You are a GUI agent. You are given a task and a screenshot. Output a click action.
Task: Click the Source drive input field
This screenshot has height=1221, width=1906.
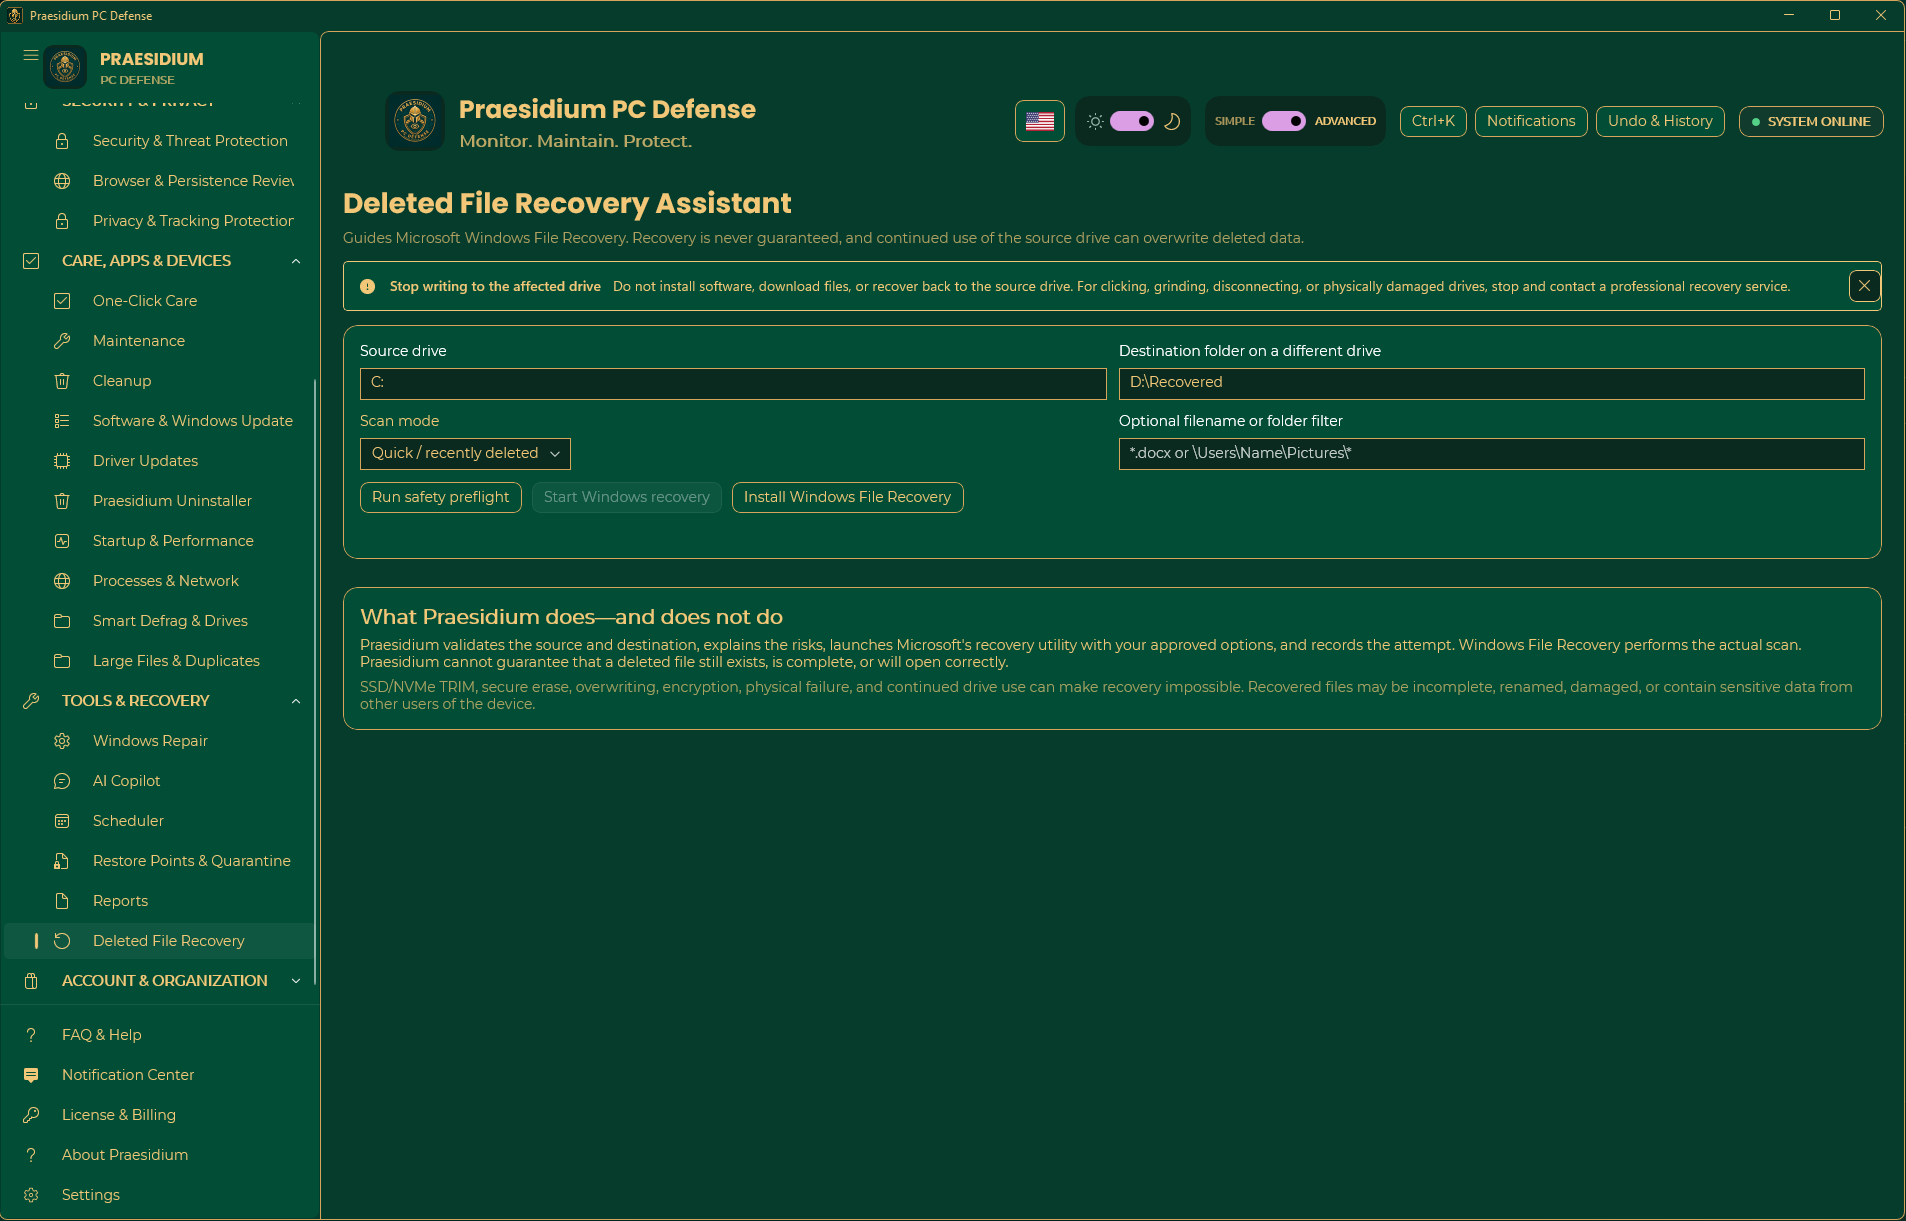tap(733, 384)
